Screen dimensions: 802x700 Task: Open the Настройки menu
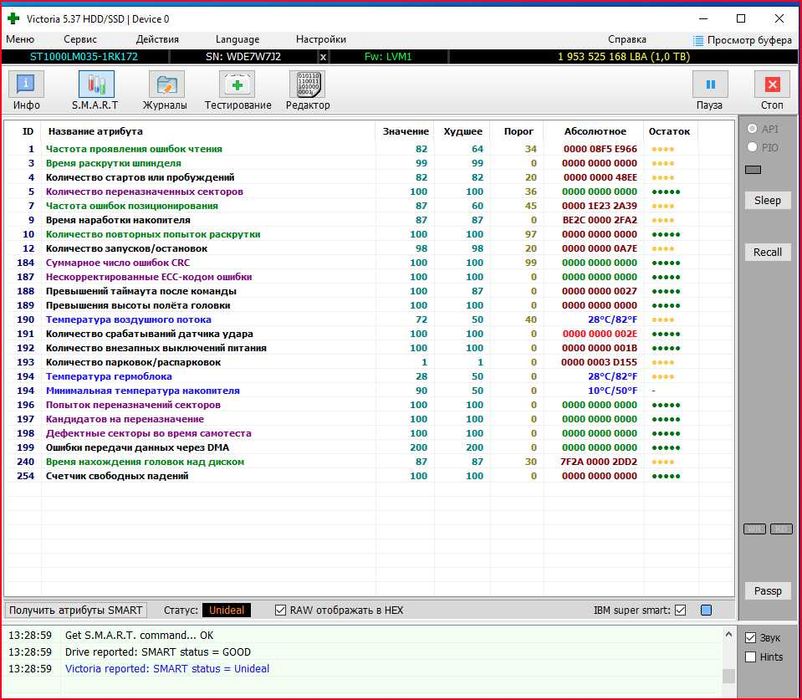pyautogui.click(x=321, y=39)
